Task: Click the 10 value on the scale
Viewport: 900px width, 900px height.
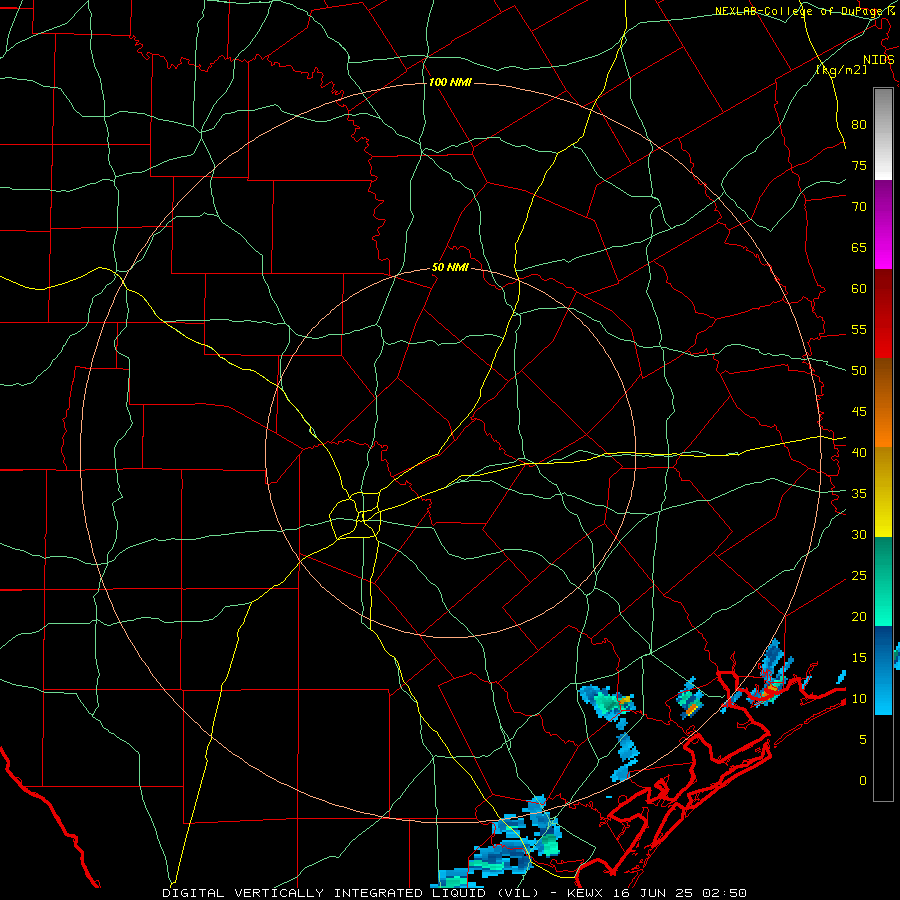Action: [x=859, y=699]
